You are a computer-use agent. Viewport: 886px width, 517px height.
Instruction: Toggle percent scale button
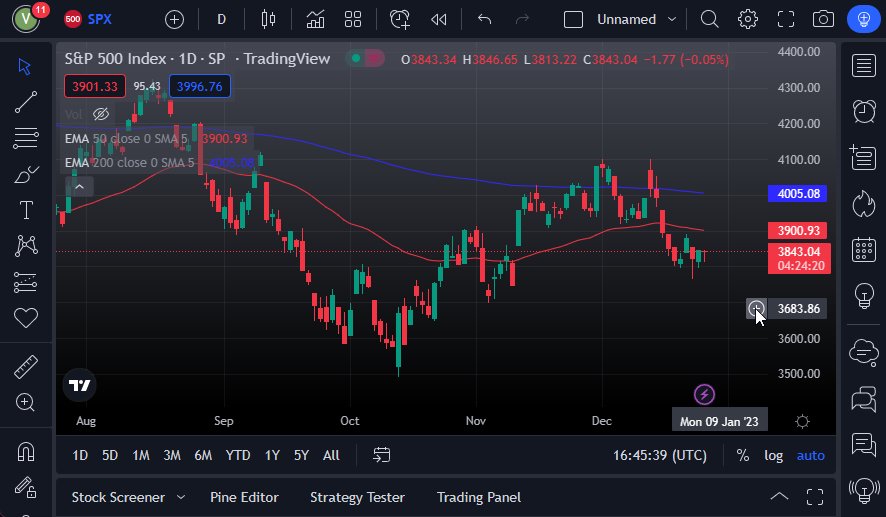pyautogui.click(x=742, y=455)
